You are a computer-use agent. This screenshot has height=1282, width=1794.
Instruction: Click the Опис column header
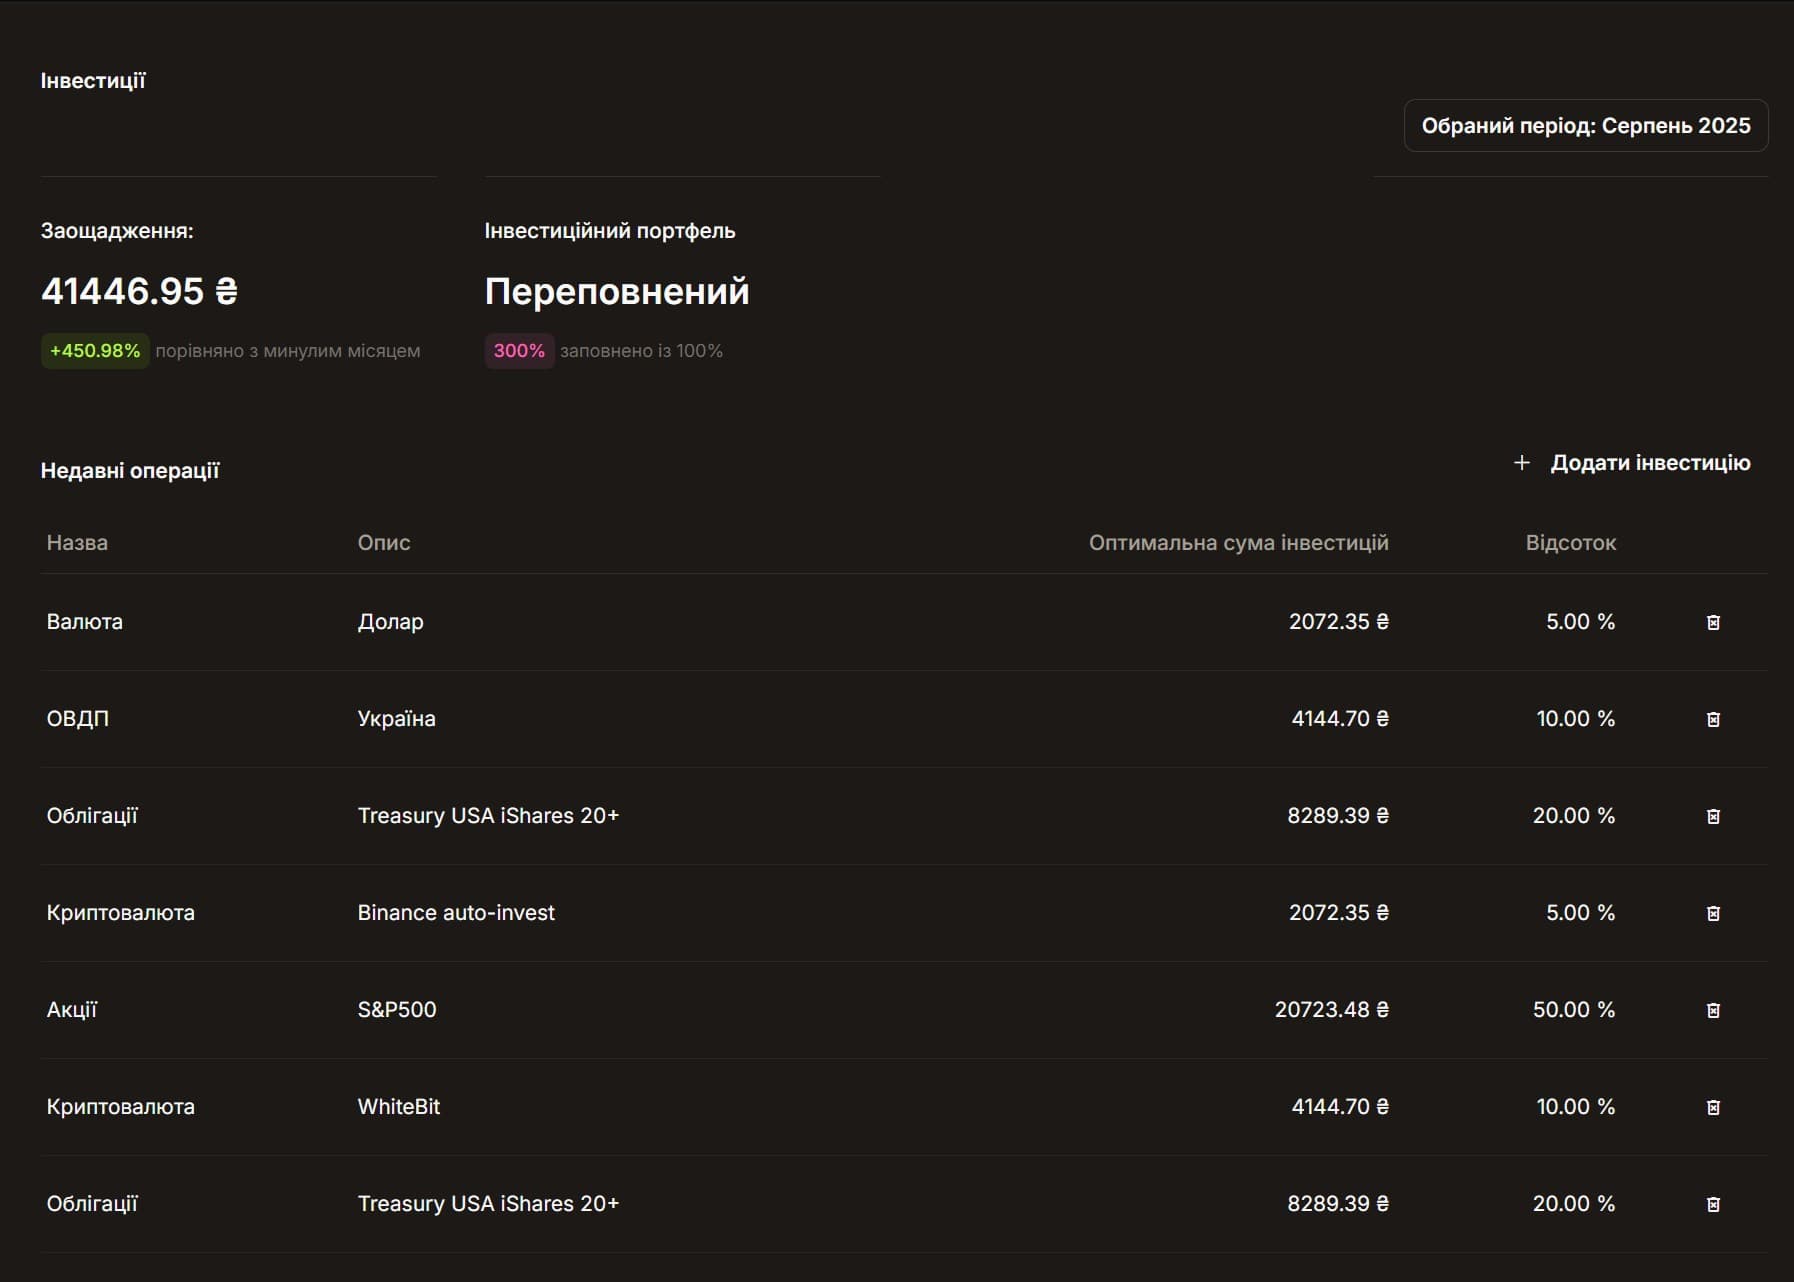pos(384,543)
